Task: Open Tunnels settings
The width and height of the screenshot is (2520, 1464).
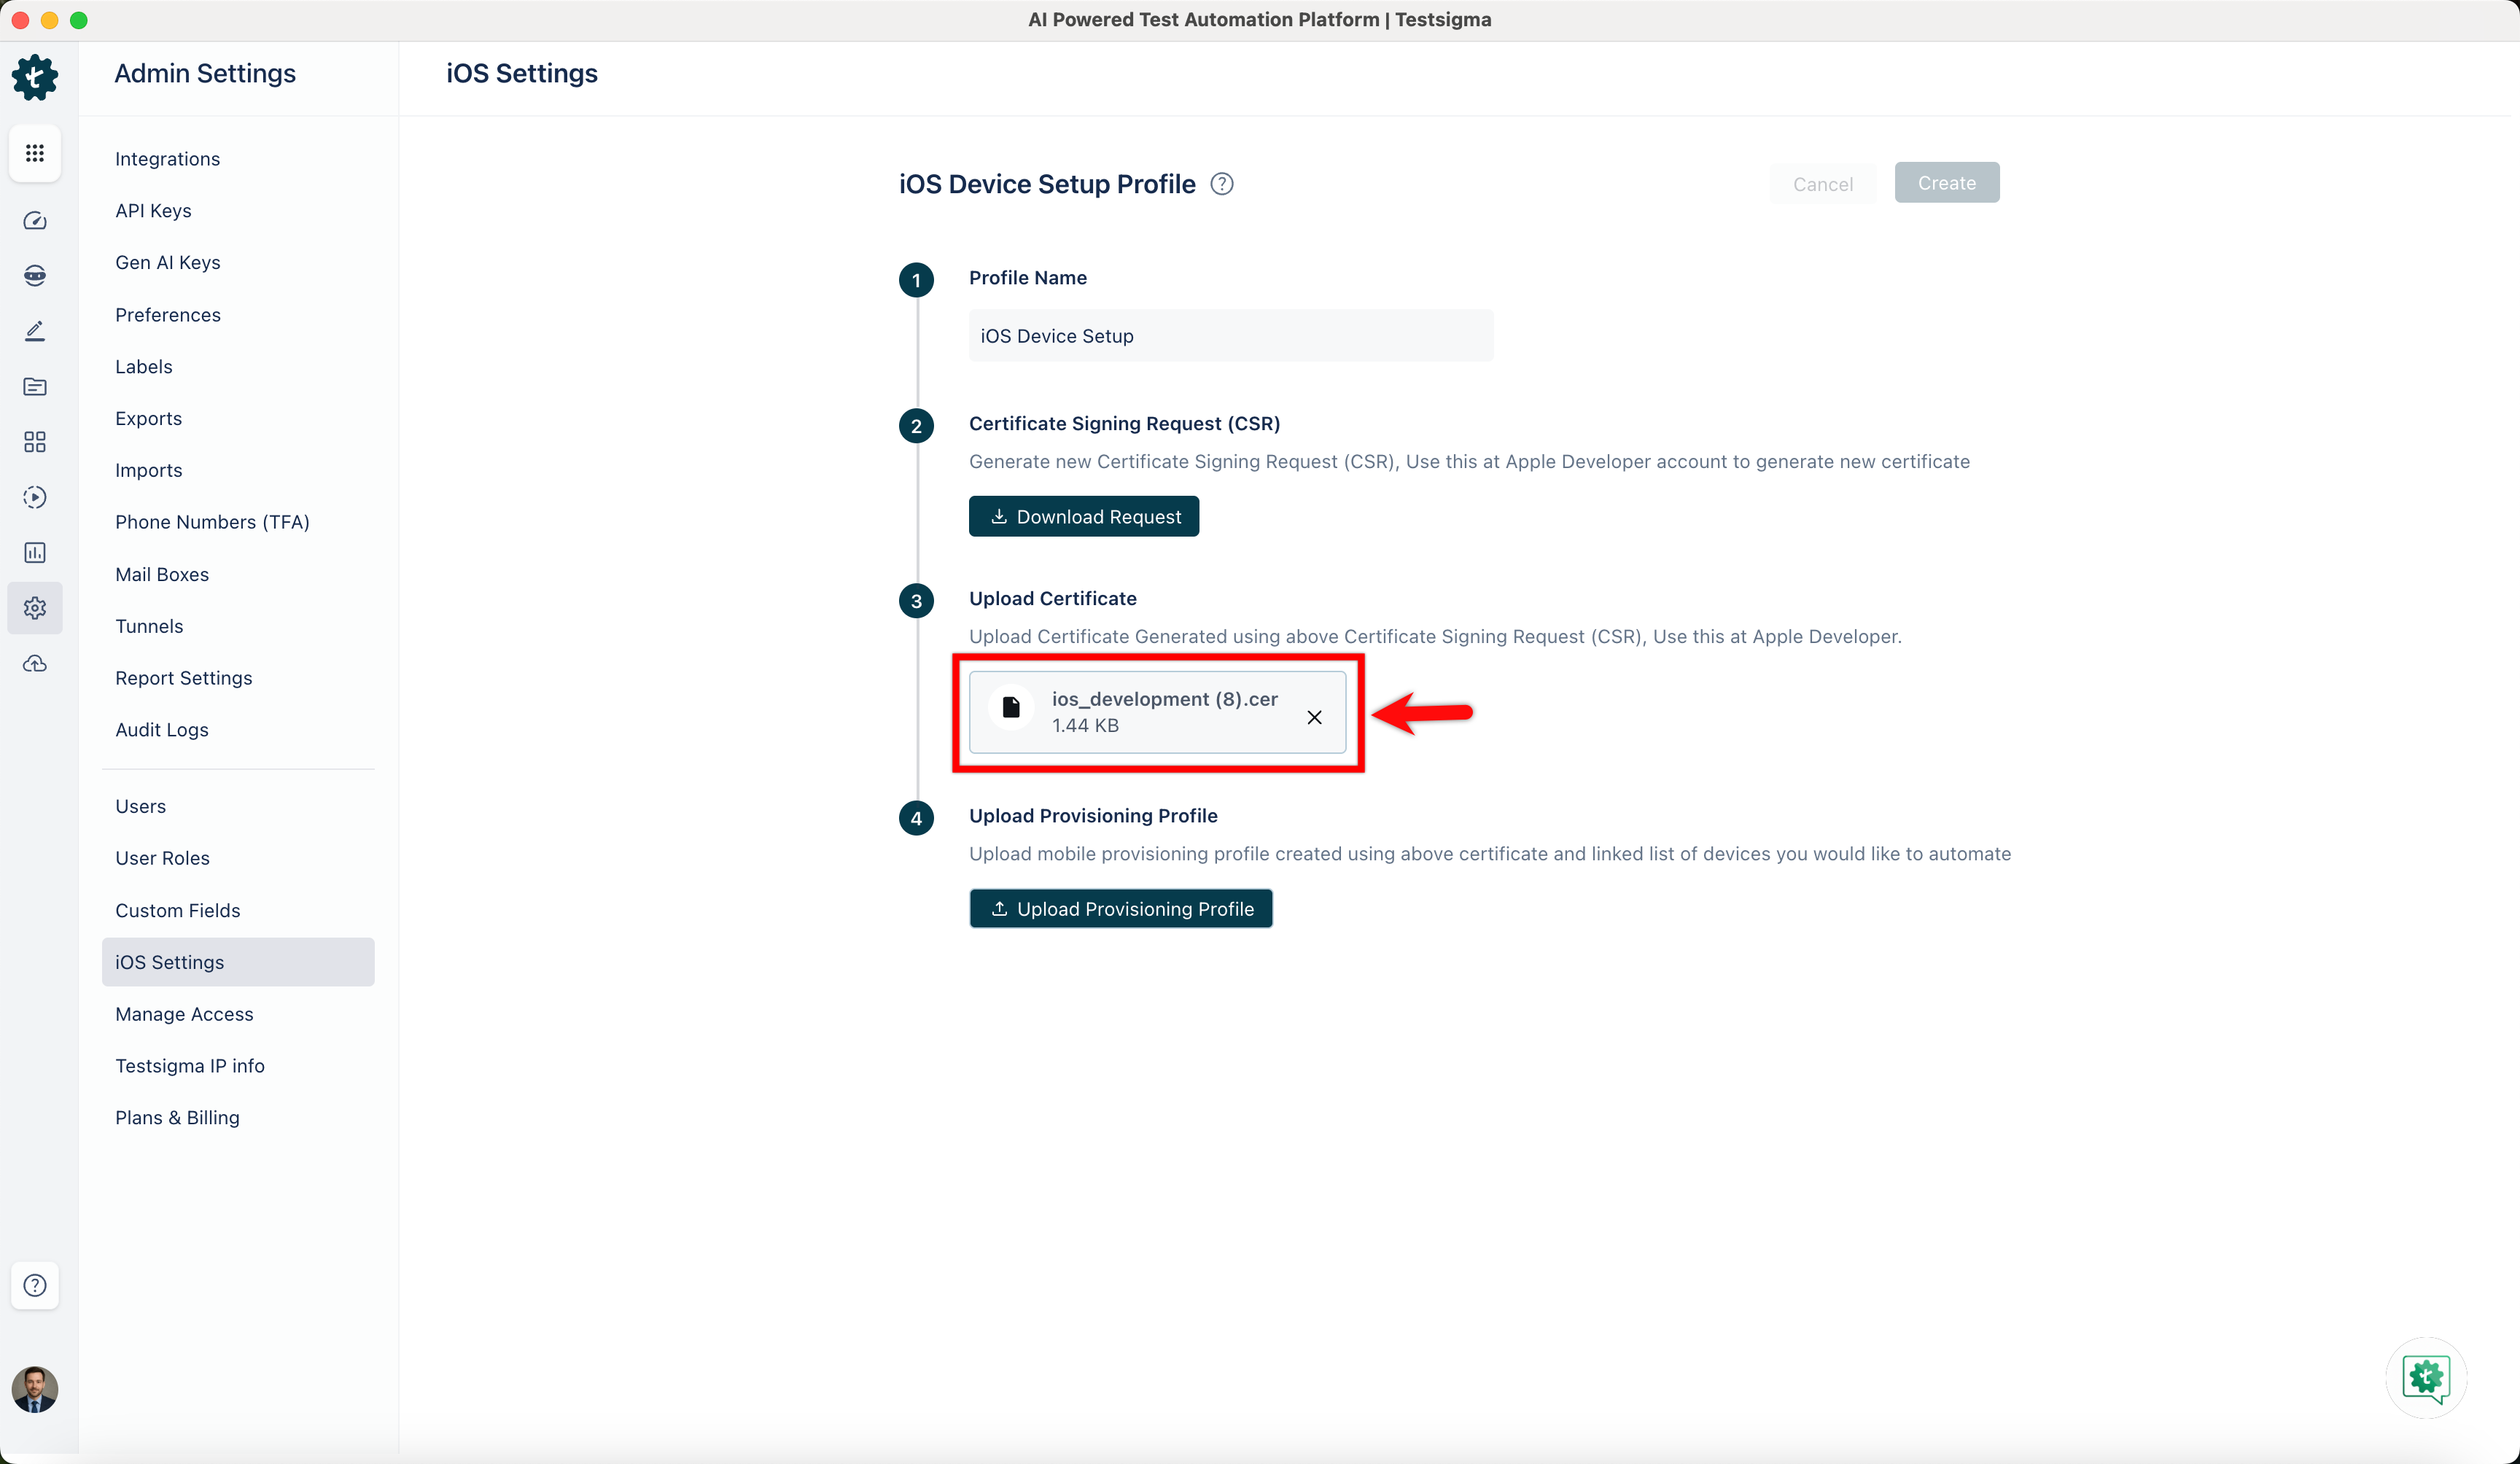Action: coord(149,626)
